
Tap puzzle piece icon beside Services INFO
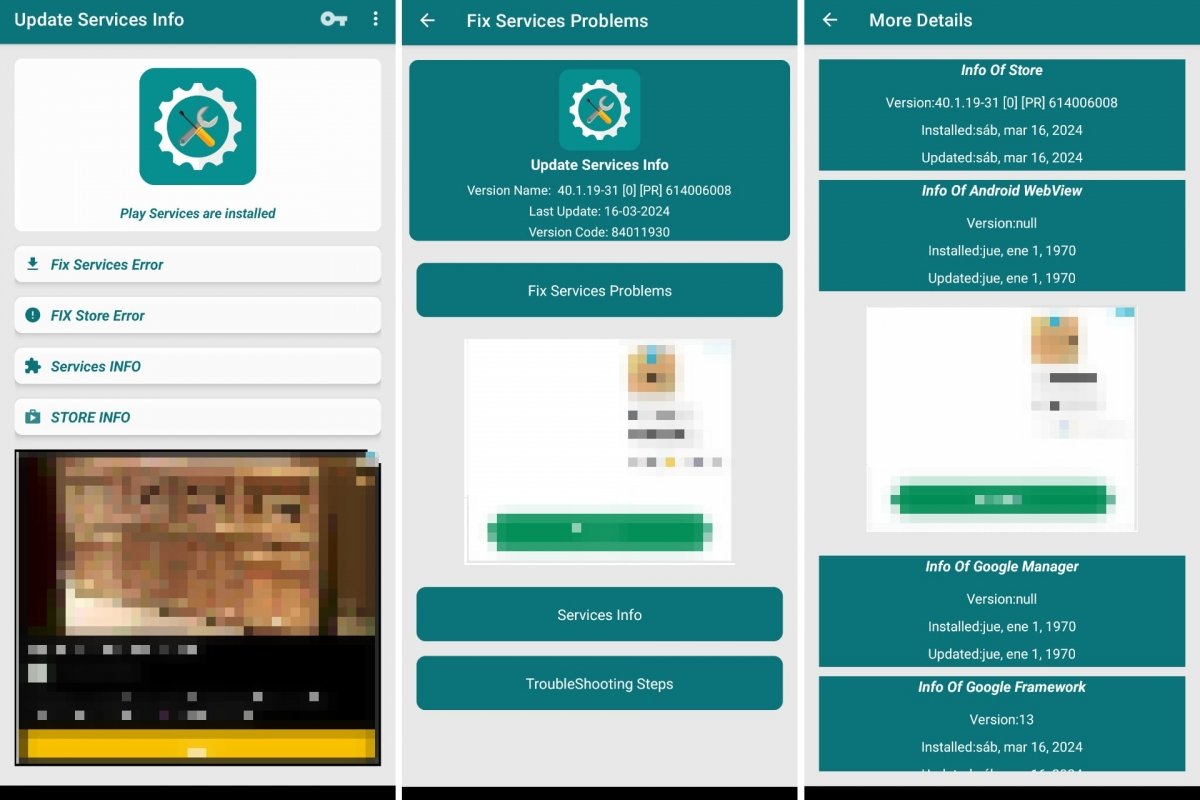pos(33,366)
